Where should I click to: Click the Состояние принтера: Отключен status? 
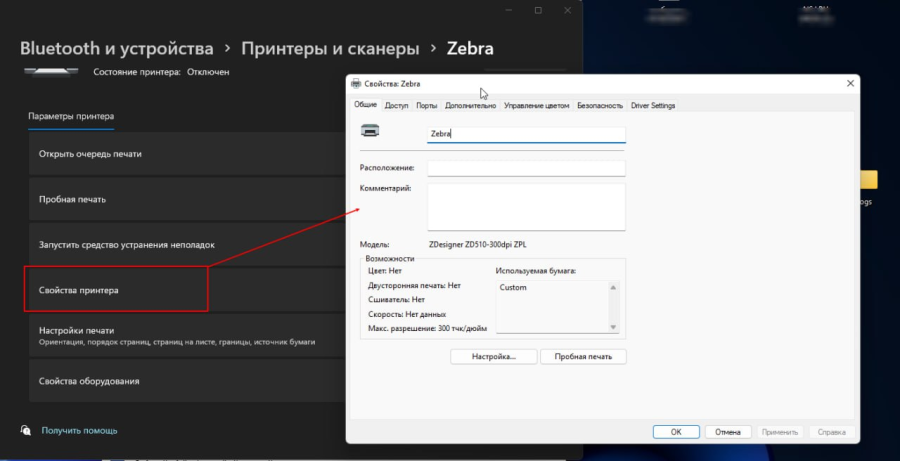[x=161, y=72]
